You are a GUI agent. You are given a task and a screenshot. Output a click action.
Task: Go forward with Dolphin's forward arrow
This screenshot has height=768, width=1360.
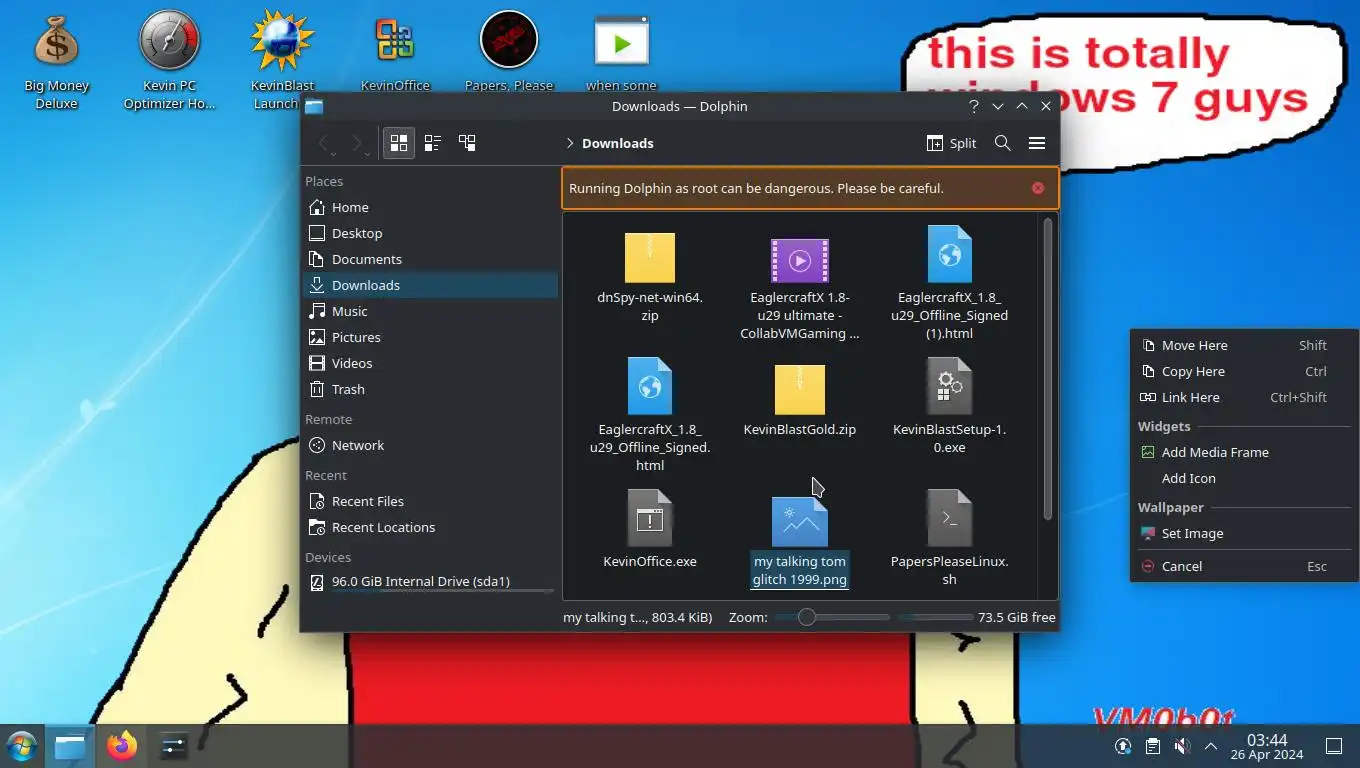pos(357,143)
